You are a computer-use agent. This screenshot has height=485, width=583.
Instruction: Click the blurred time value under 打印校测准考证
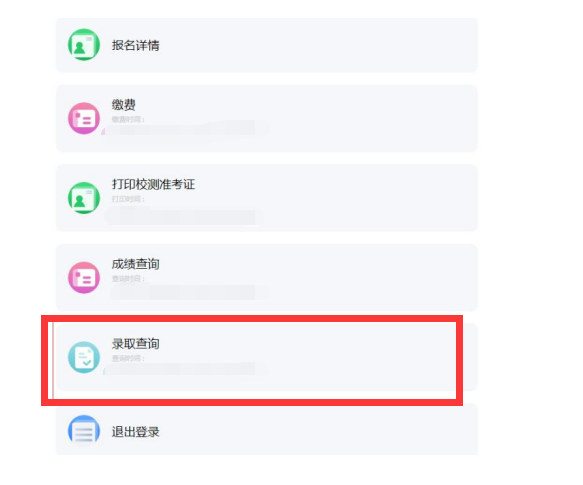(185, 216)
